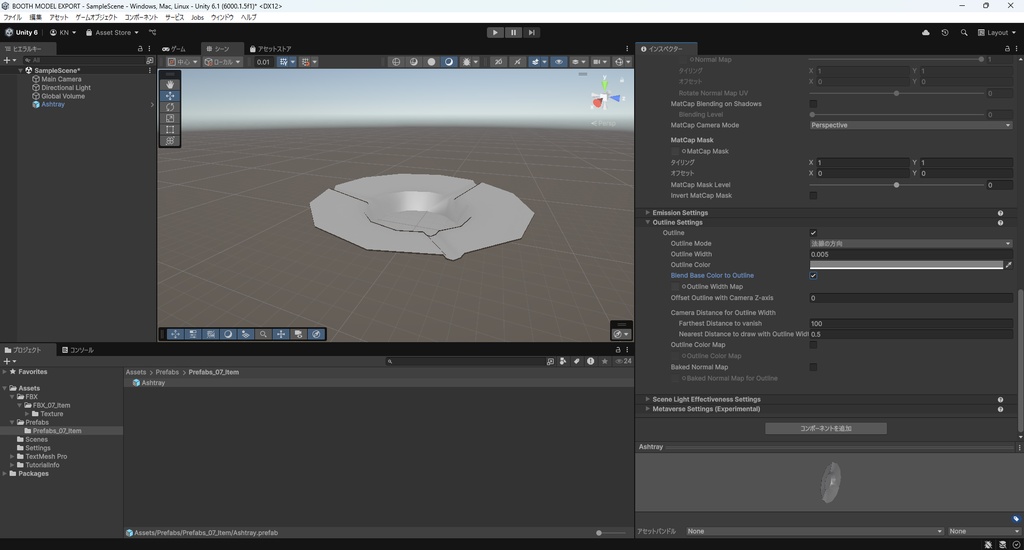Select the combined Transform tool
This screenshot has width=1024, height=550.
point(170,140)
